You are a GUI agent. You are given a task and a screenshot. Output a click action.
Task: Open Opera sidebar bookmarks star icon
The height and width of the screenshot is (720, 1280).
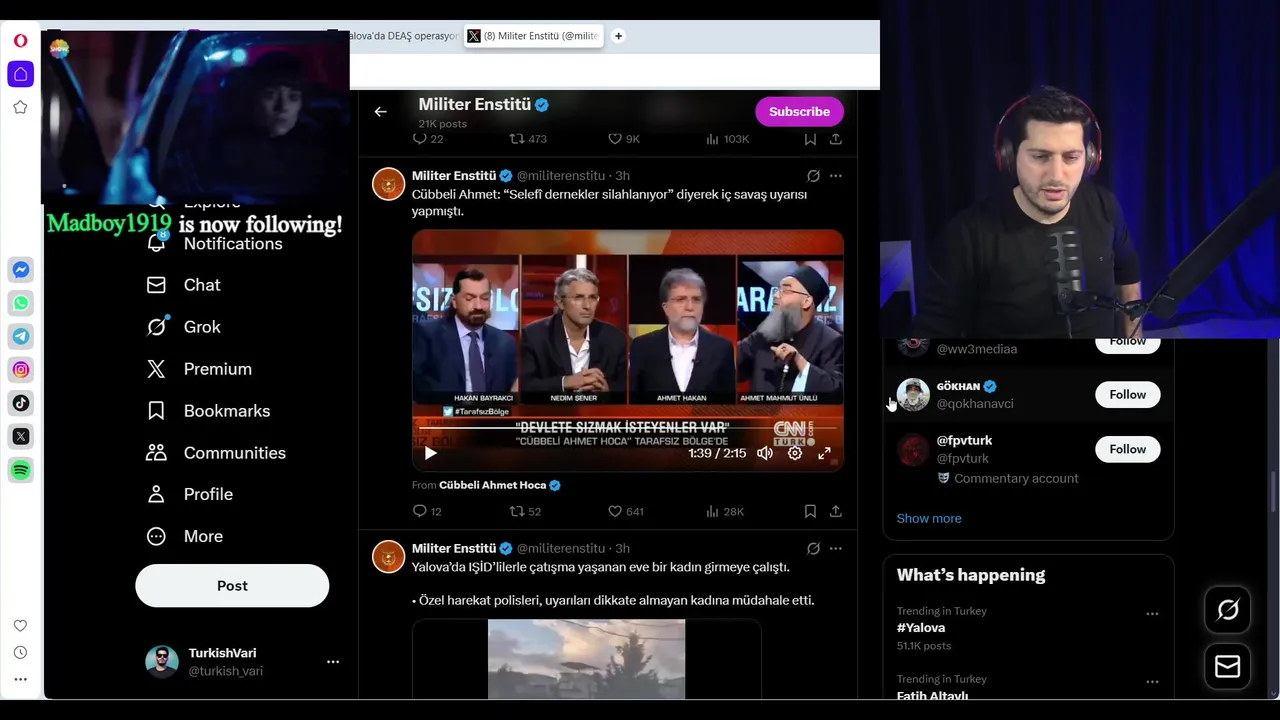(x=20, y=107)
